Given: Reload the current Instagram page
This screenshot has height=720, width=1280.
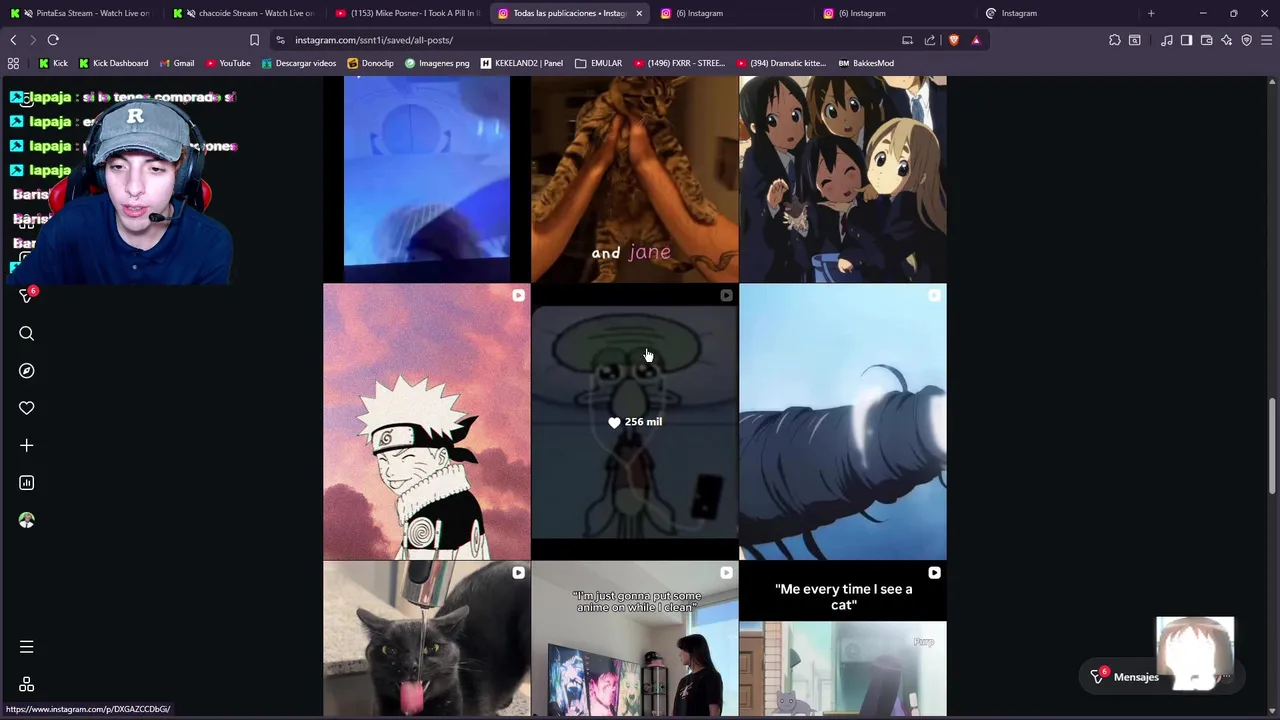Looking at the screenshot, I should pyautogui.click(x=53, y=40).
